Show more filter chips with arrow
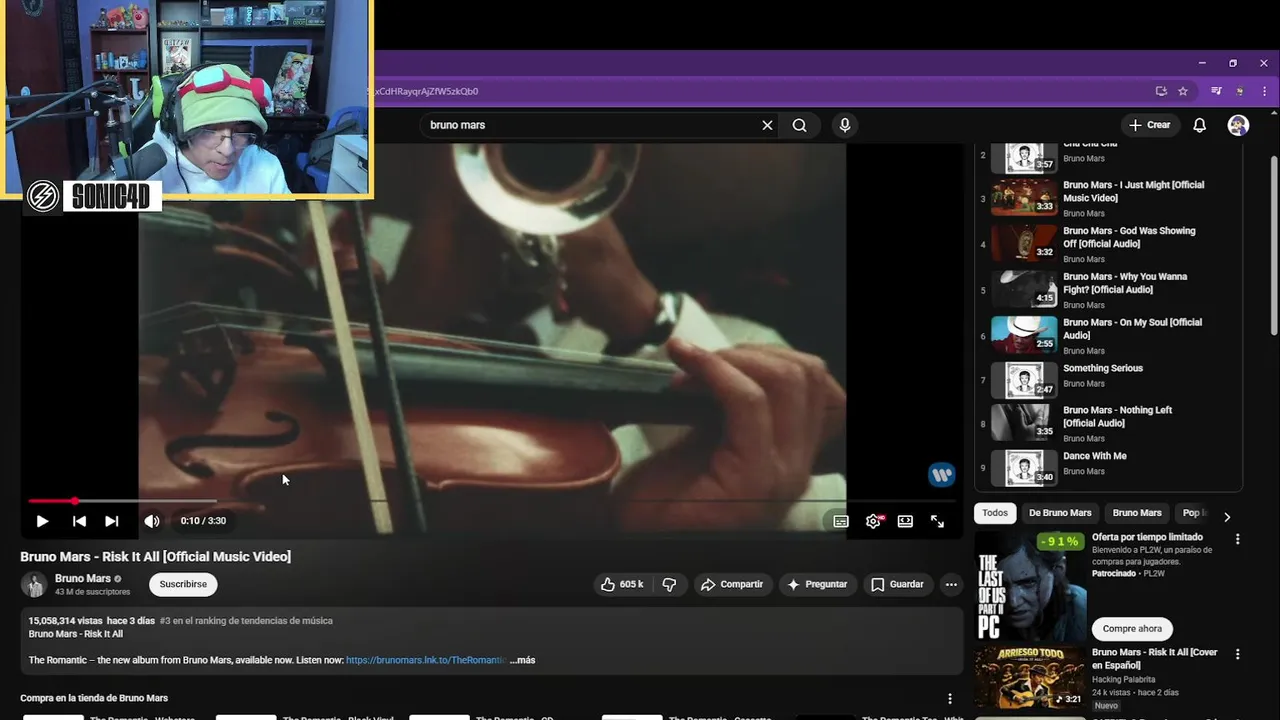 pos(1227,516)
